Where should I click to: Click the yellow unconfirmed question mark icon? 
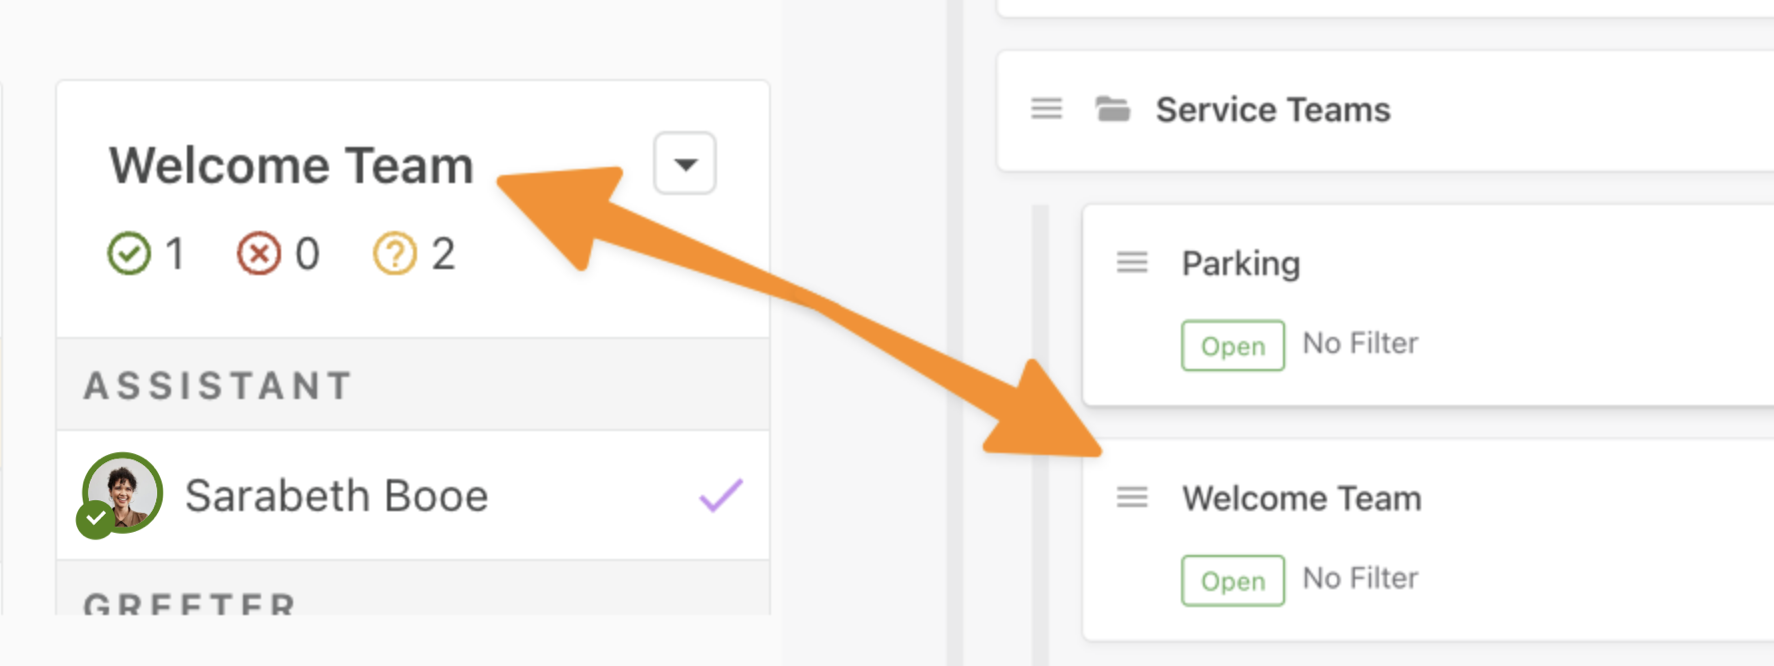coord(395,254)
